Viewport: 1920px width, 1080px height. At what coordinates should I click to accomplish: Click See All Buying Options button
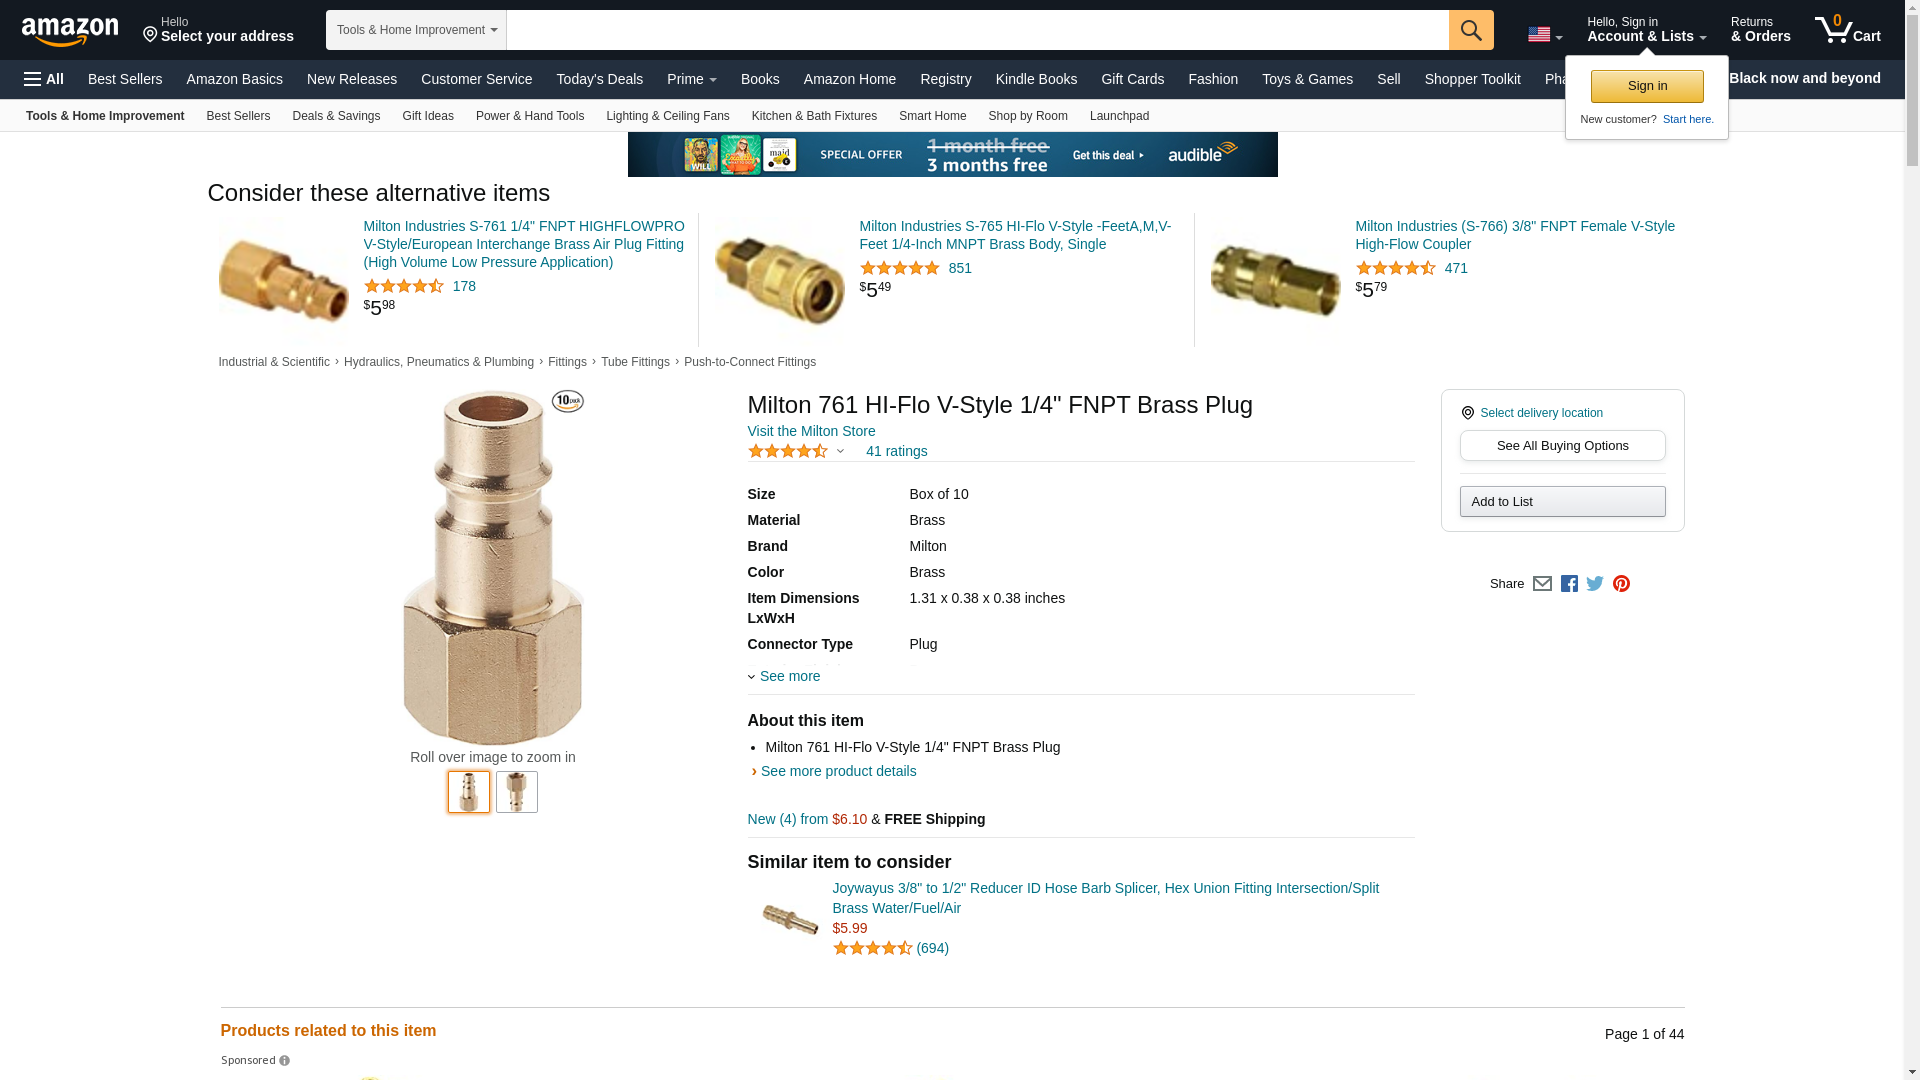coord(1562,446)
